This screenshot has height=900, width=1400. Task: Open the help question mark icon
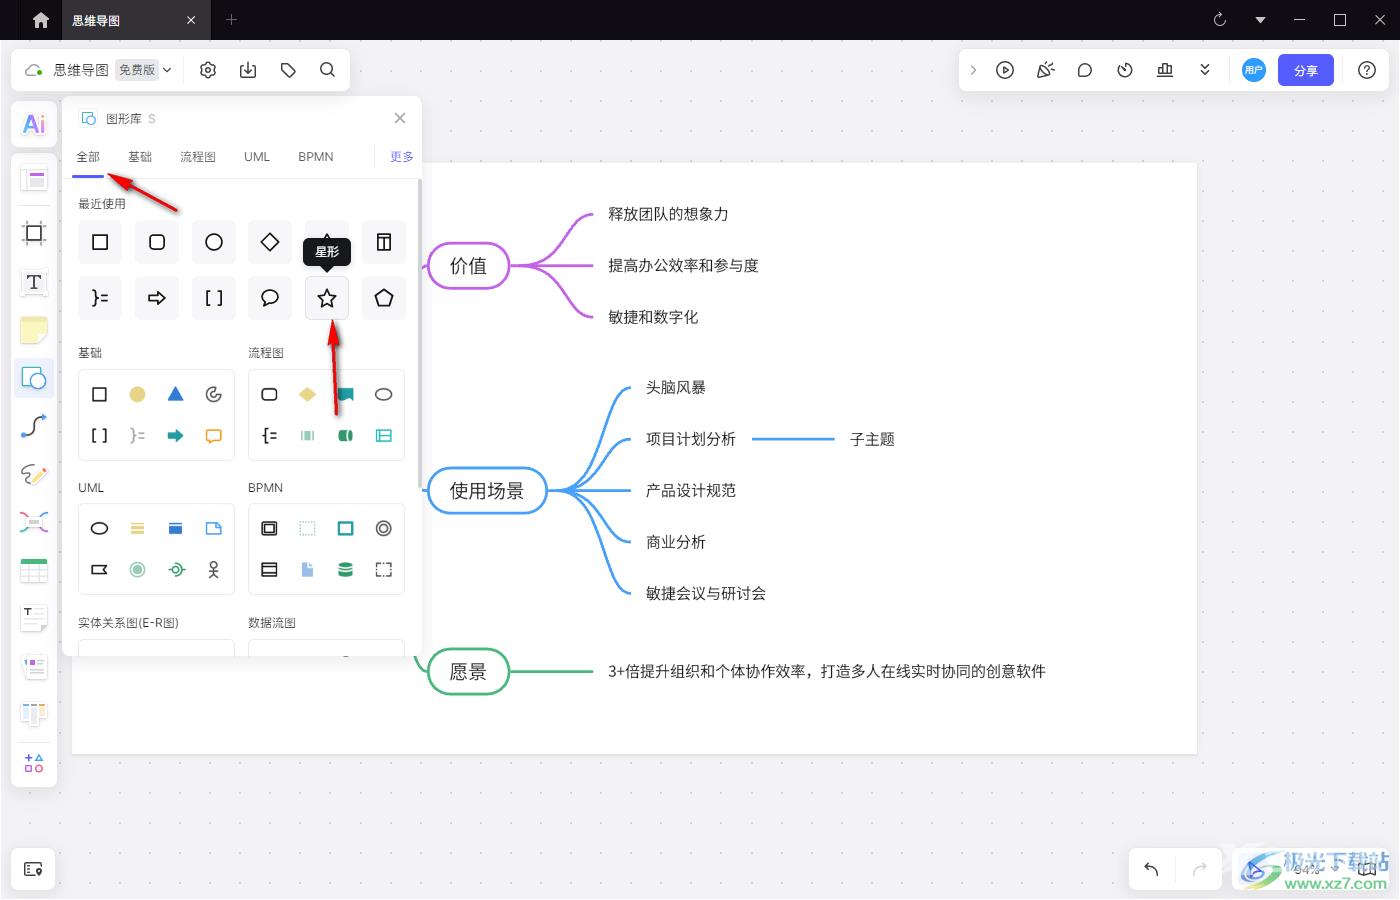coord(1367,70)
